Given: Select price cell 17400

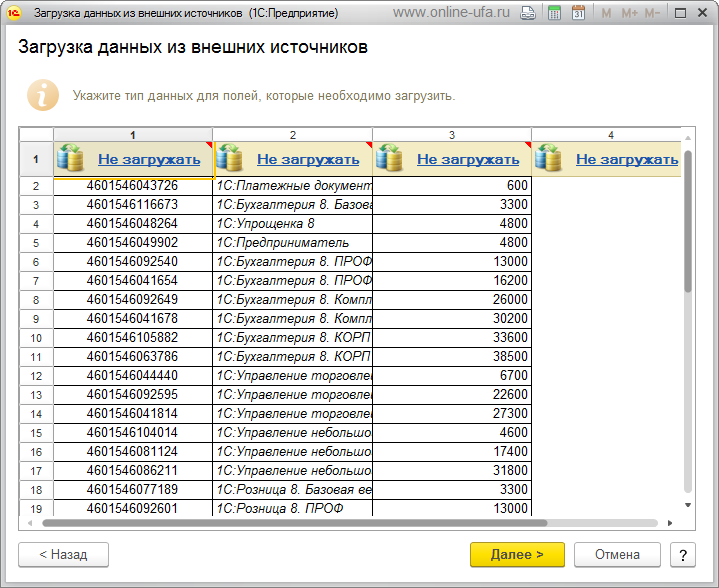Looking at the screenshot, I should [x=452, y=452].
